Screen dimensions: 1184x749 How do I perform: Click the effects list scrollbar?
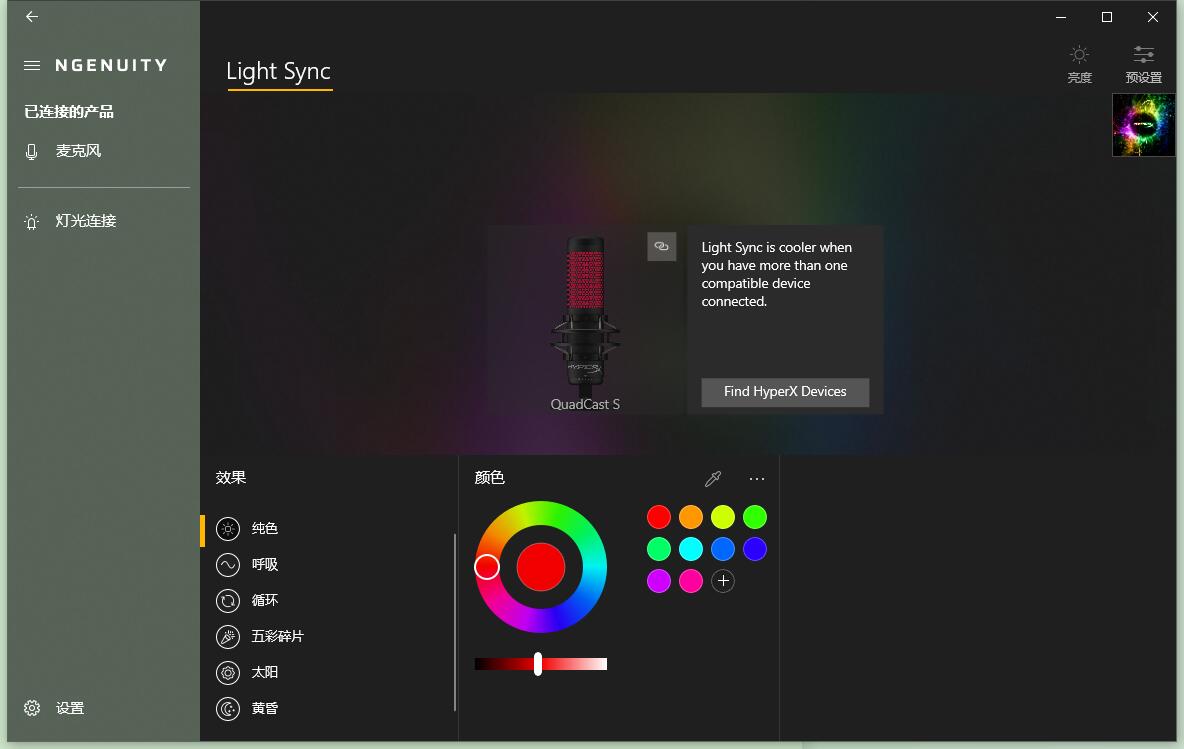[455, 622]
